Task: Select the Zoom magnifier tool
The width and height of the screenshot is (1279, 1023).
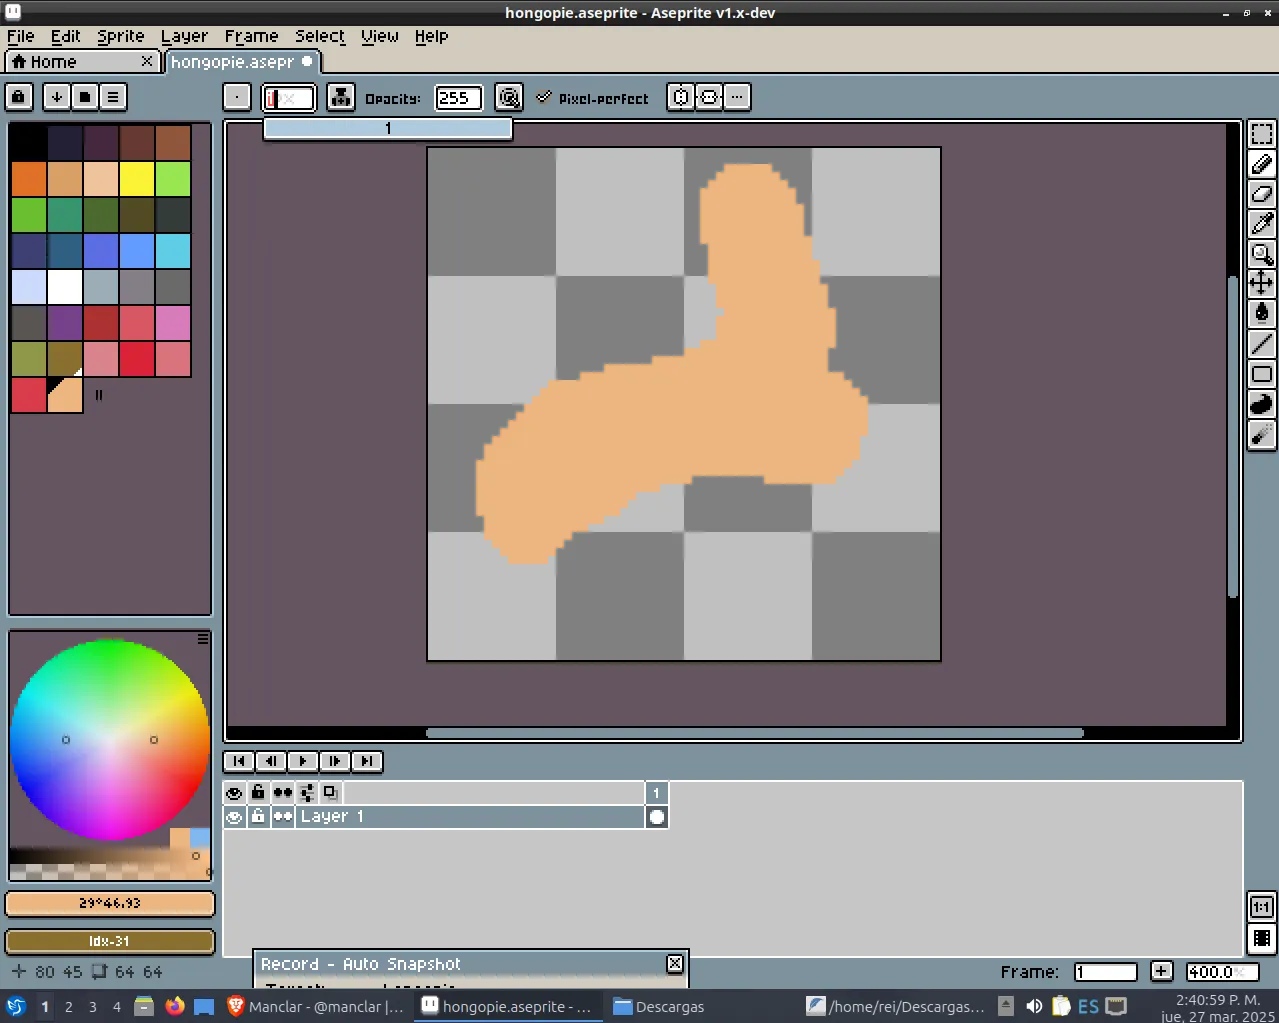Action: (x=1262, y=254)
